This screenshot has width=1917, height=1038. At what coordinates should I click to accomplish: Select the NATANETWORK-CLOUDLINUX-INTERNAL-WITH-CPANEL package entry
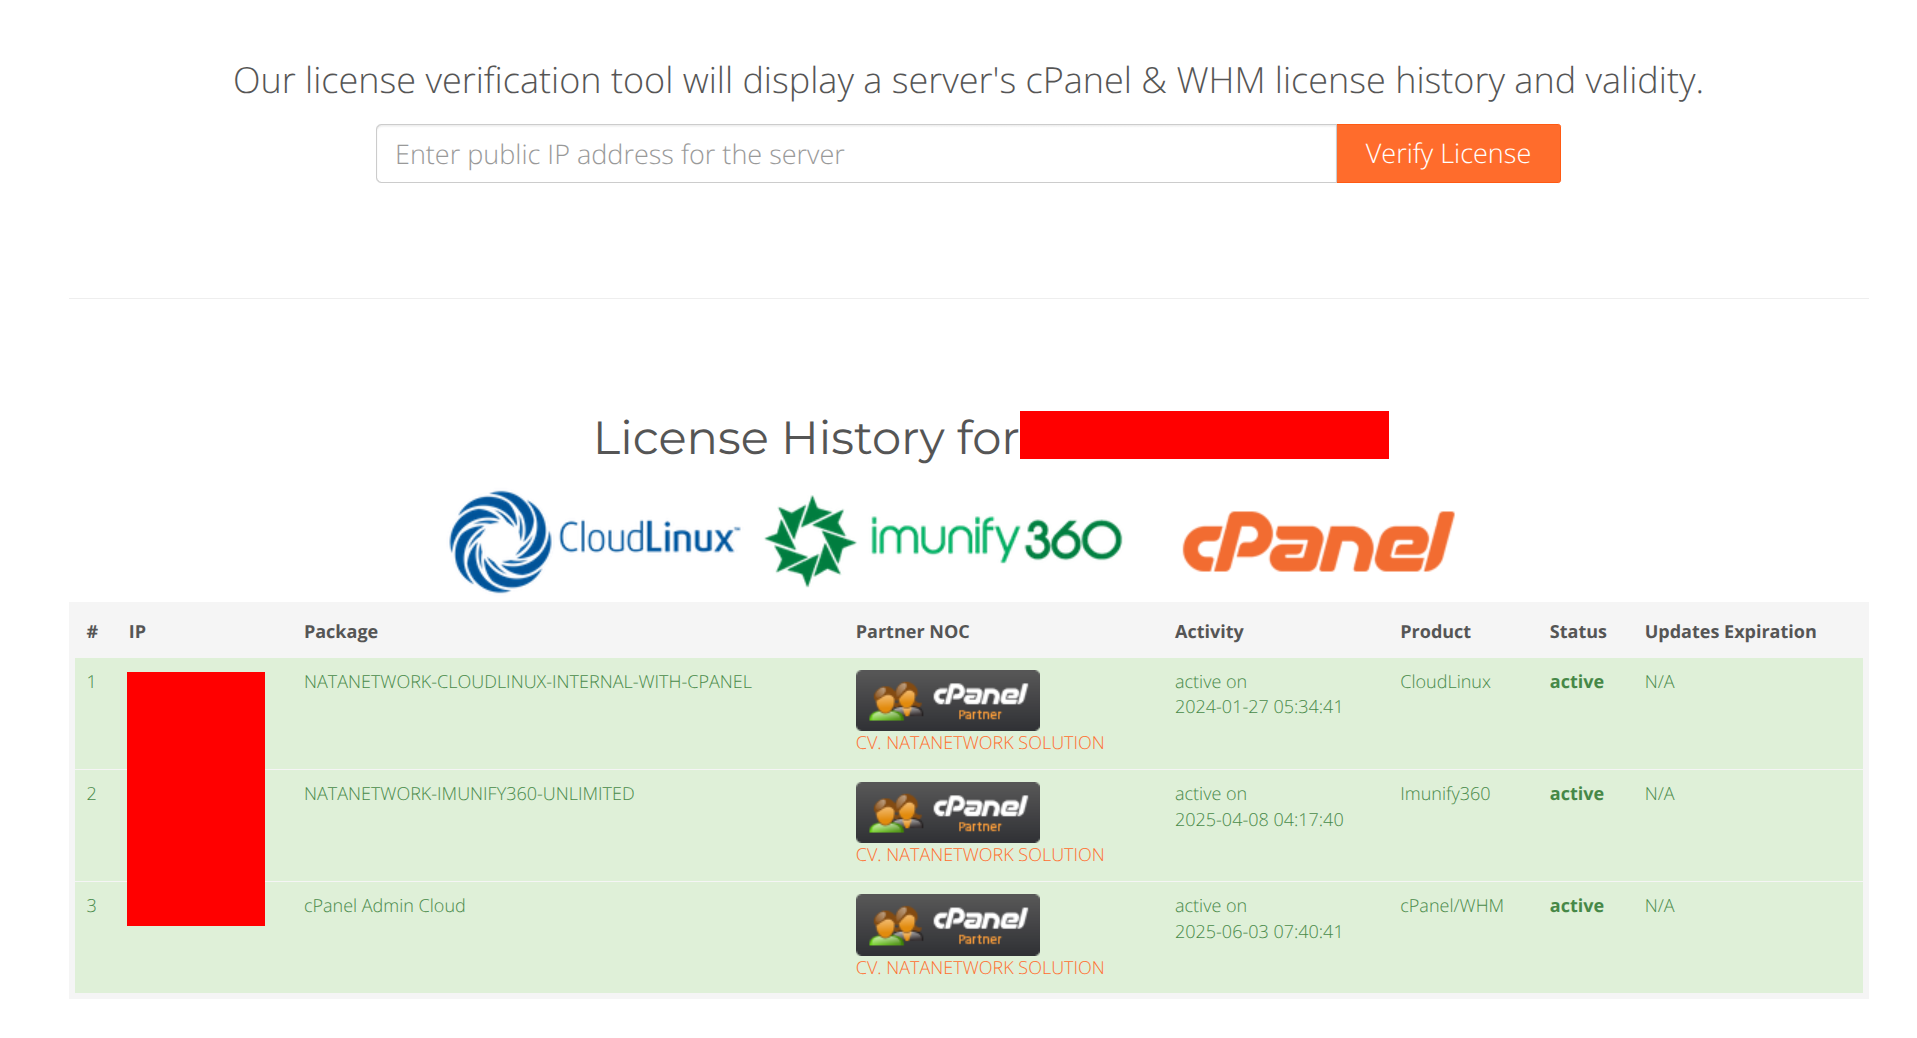point(528,681)
